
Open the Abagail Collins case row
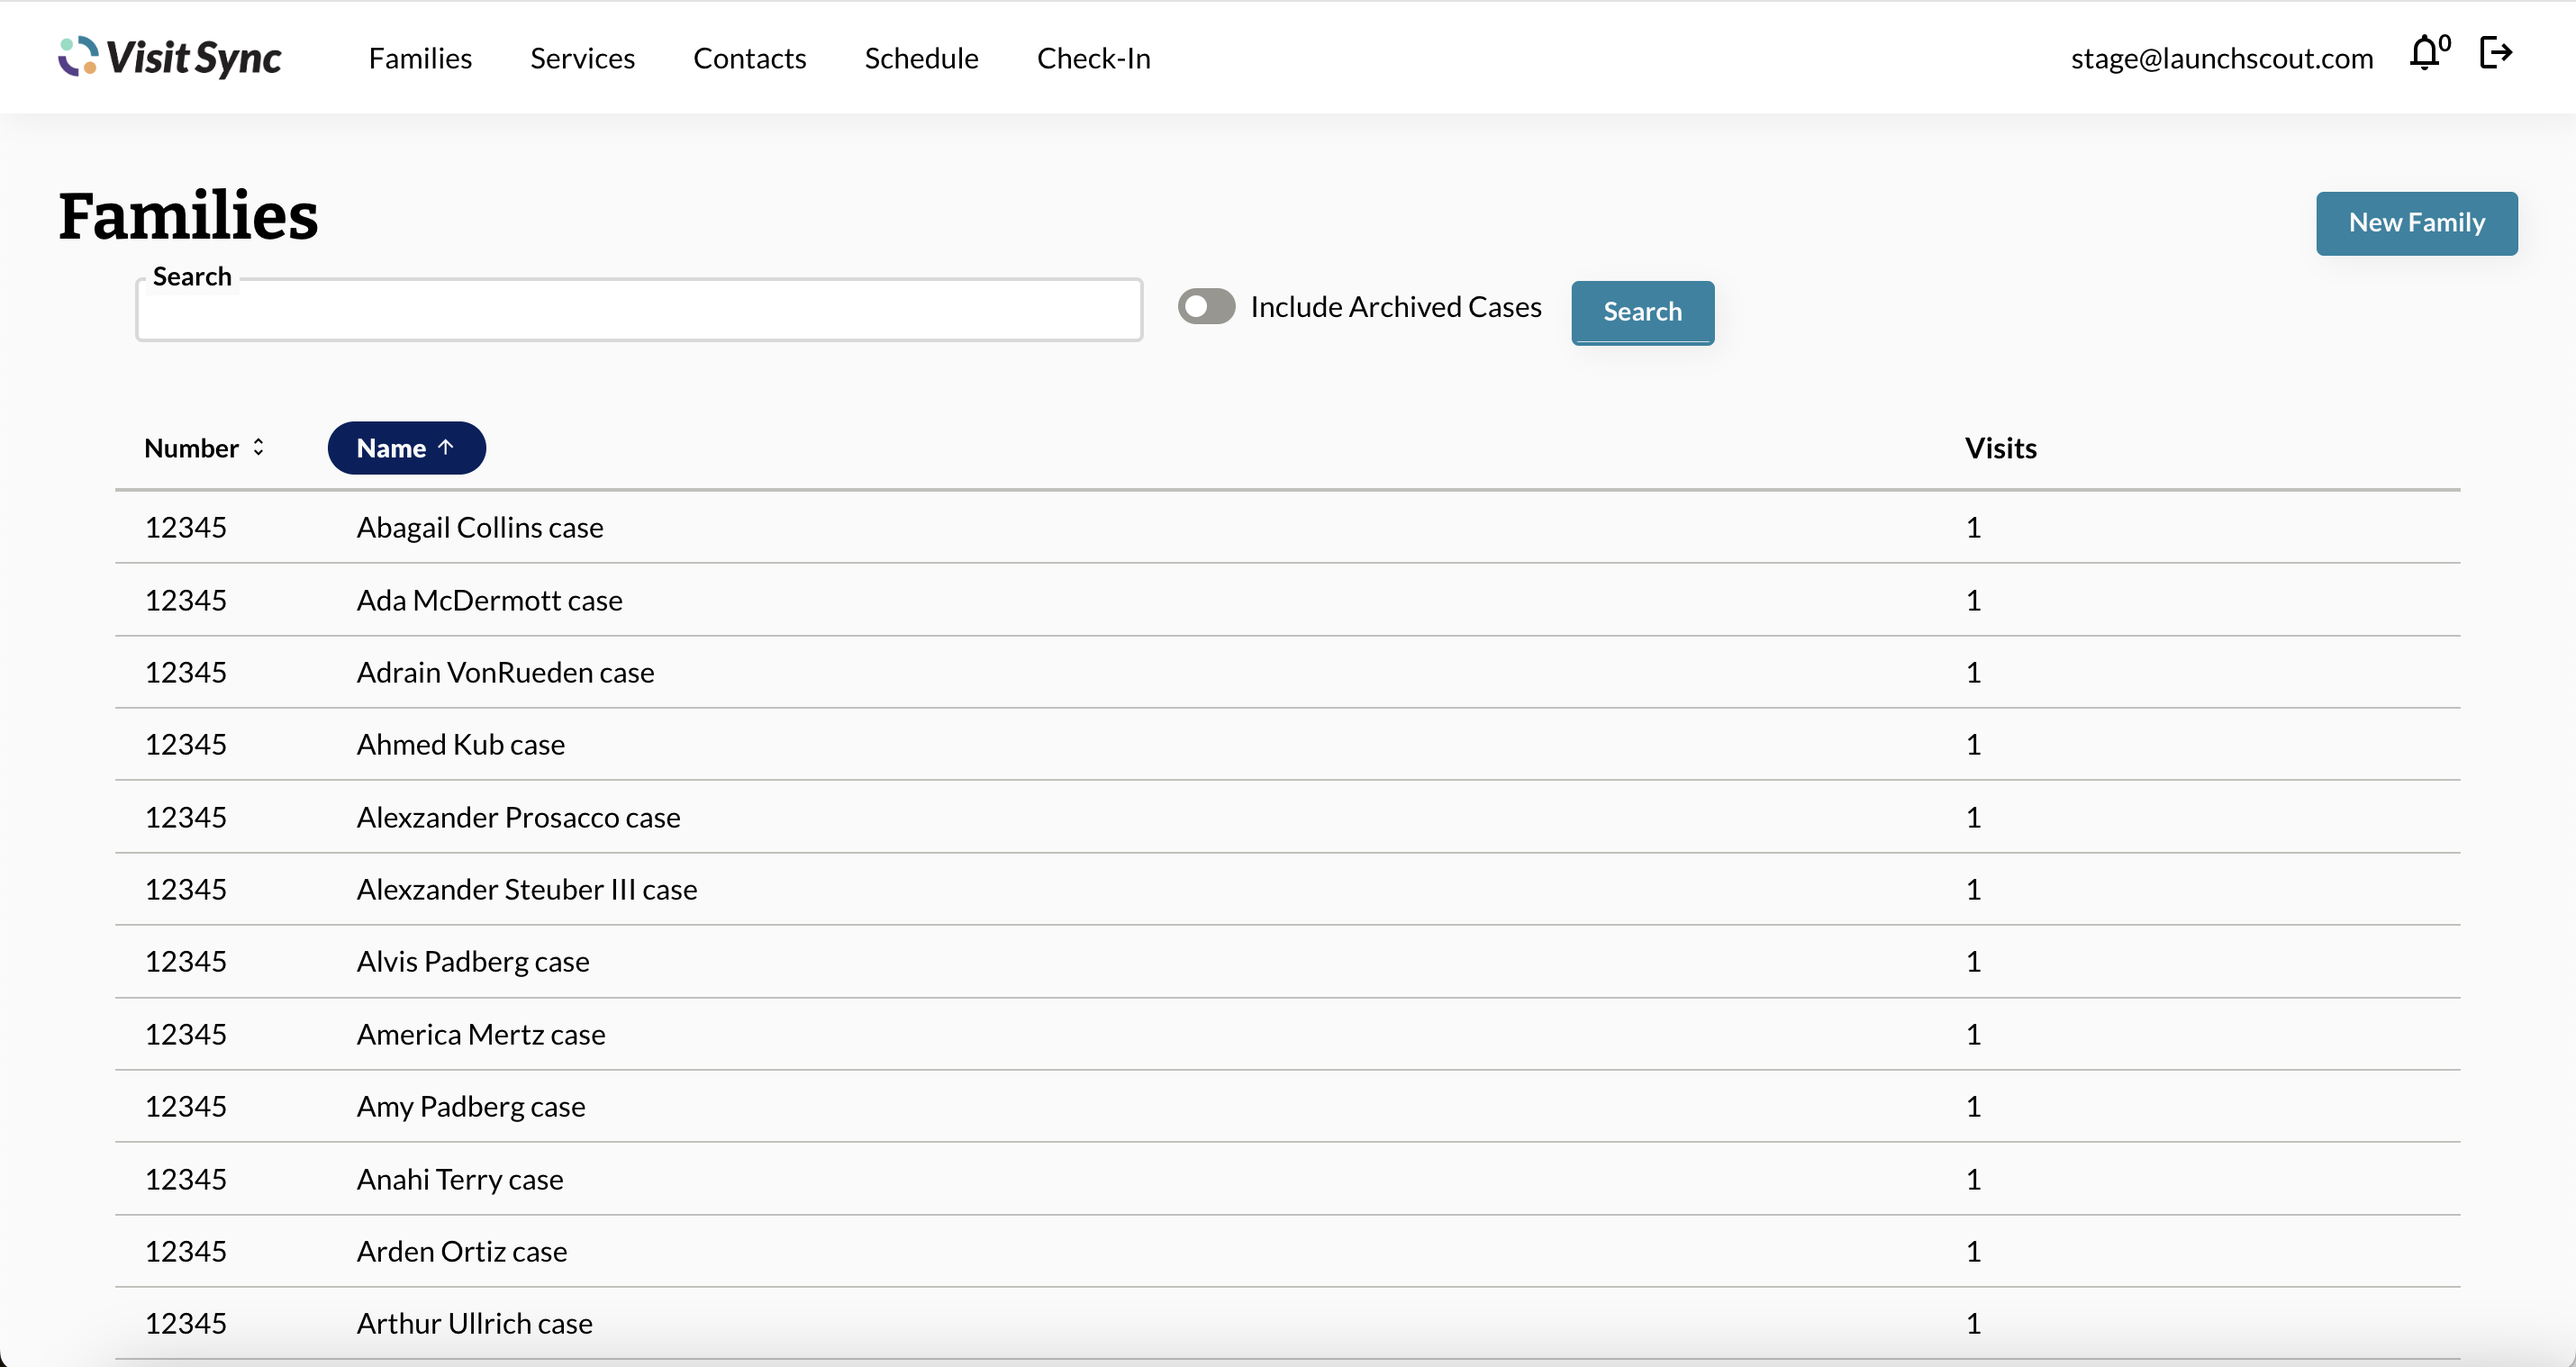[480, 527]
